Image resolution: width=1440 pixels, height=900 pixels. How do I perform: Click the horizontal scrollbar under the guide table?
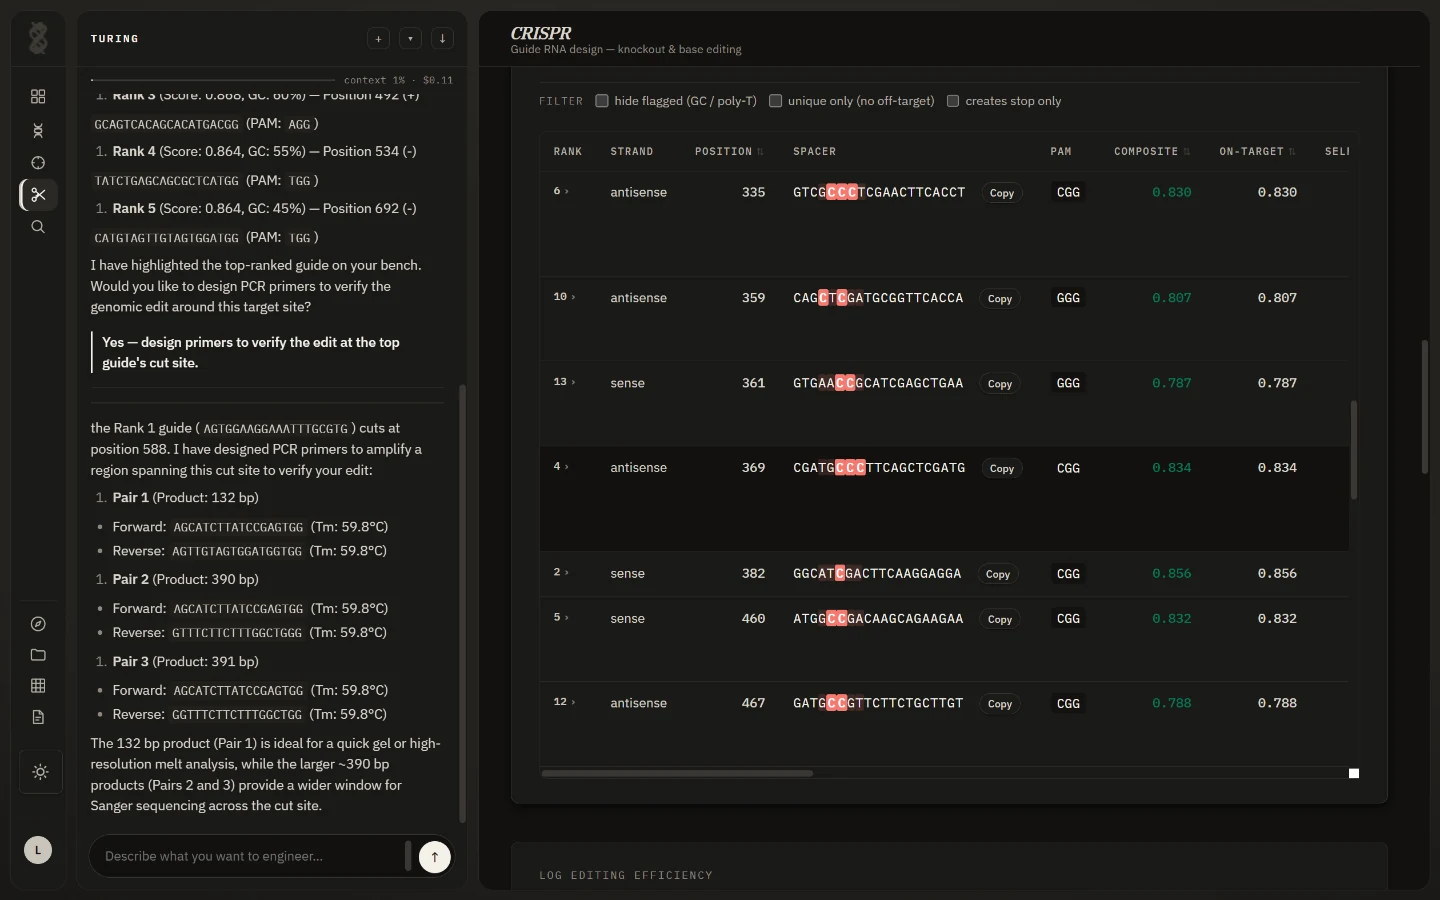point(677,773)
